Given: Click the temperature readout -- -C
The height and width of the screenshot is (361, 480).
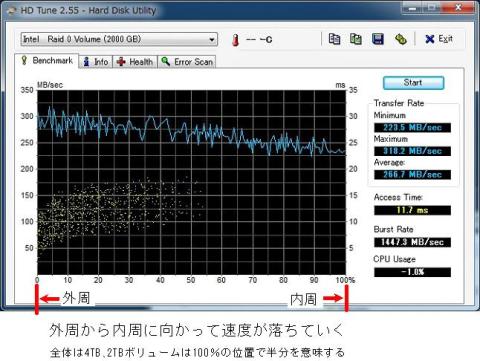Looking at the screenshot, I should pos(259,40).
